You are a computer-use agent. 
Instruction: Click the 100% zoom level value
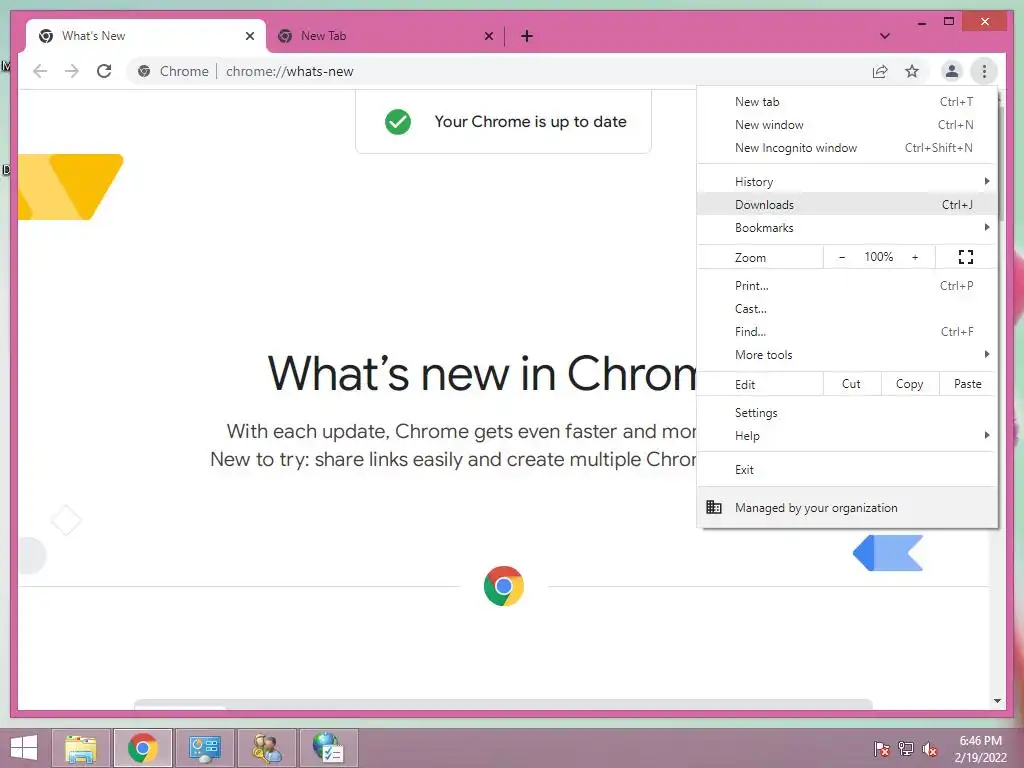tap(878, 257)
